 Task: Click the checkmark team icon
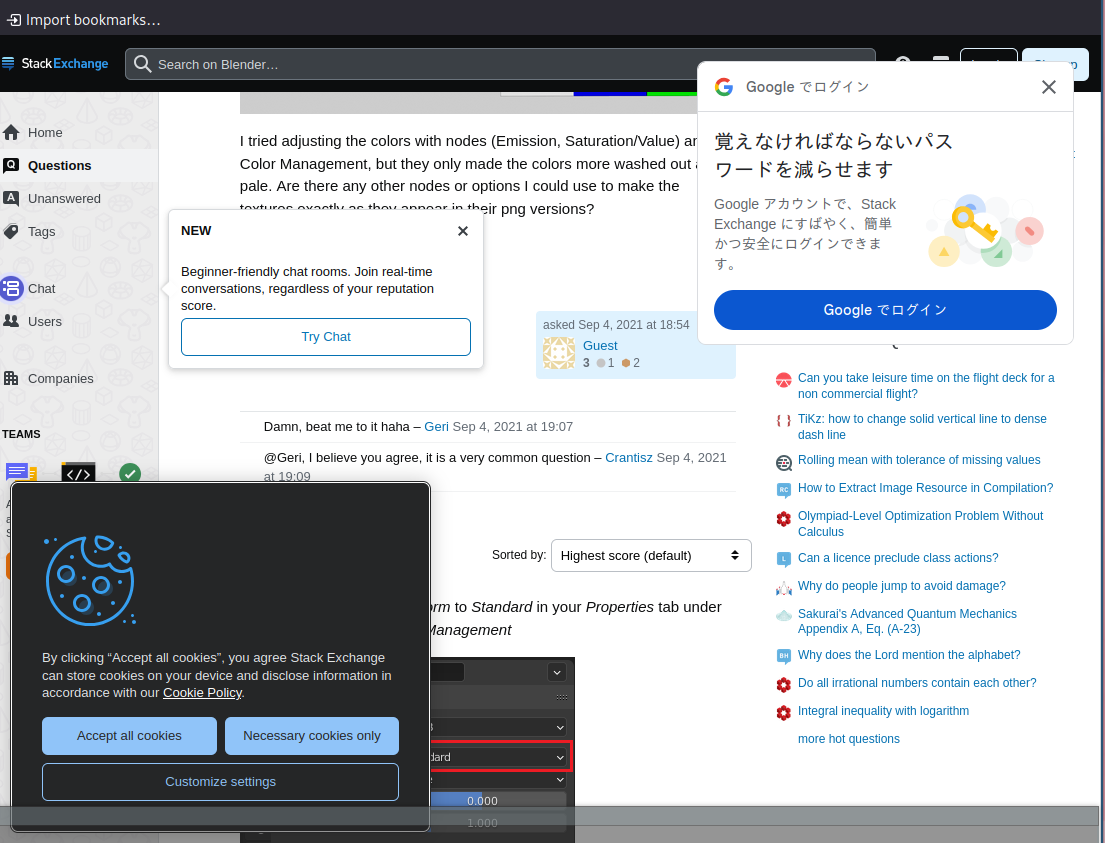coord(130,474)
